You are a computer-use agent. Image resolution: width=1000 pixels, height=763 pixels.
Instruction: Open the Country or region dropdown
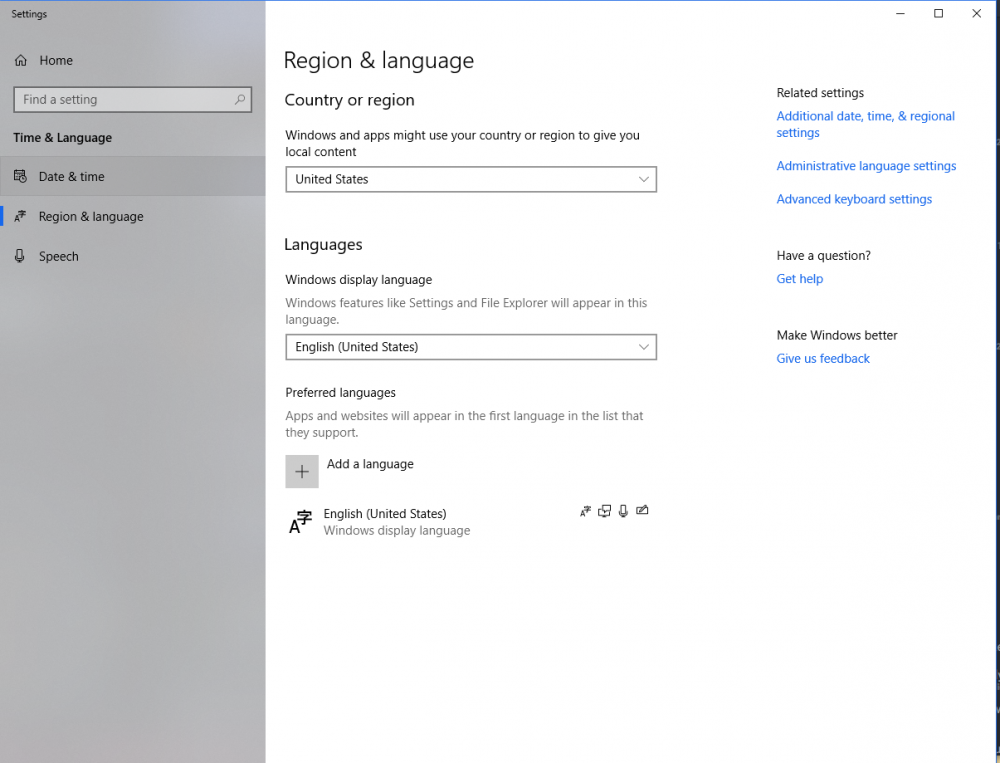coord(471,179)
